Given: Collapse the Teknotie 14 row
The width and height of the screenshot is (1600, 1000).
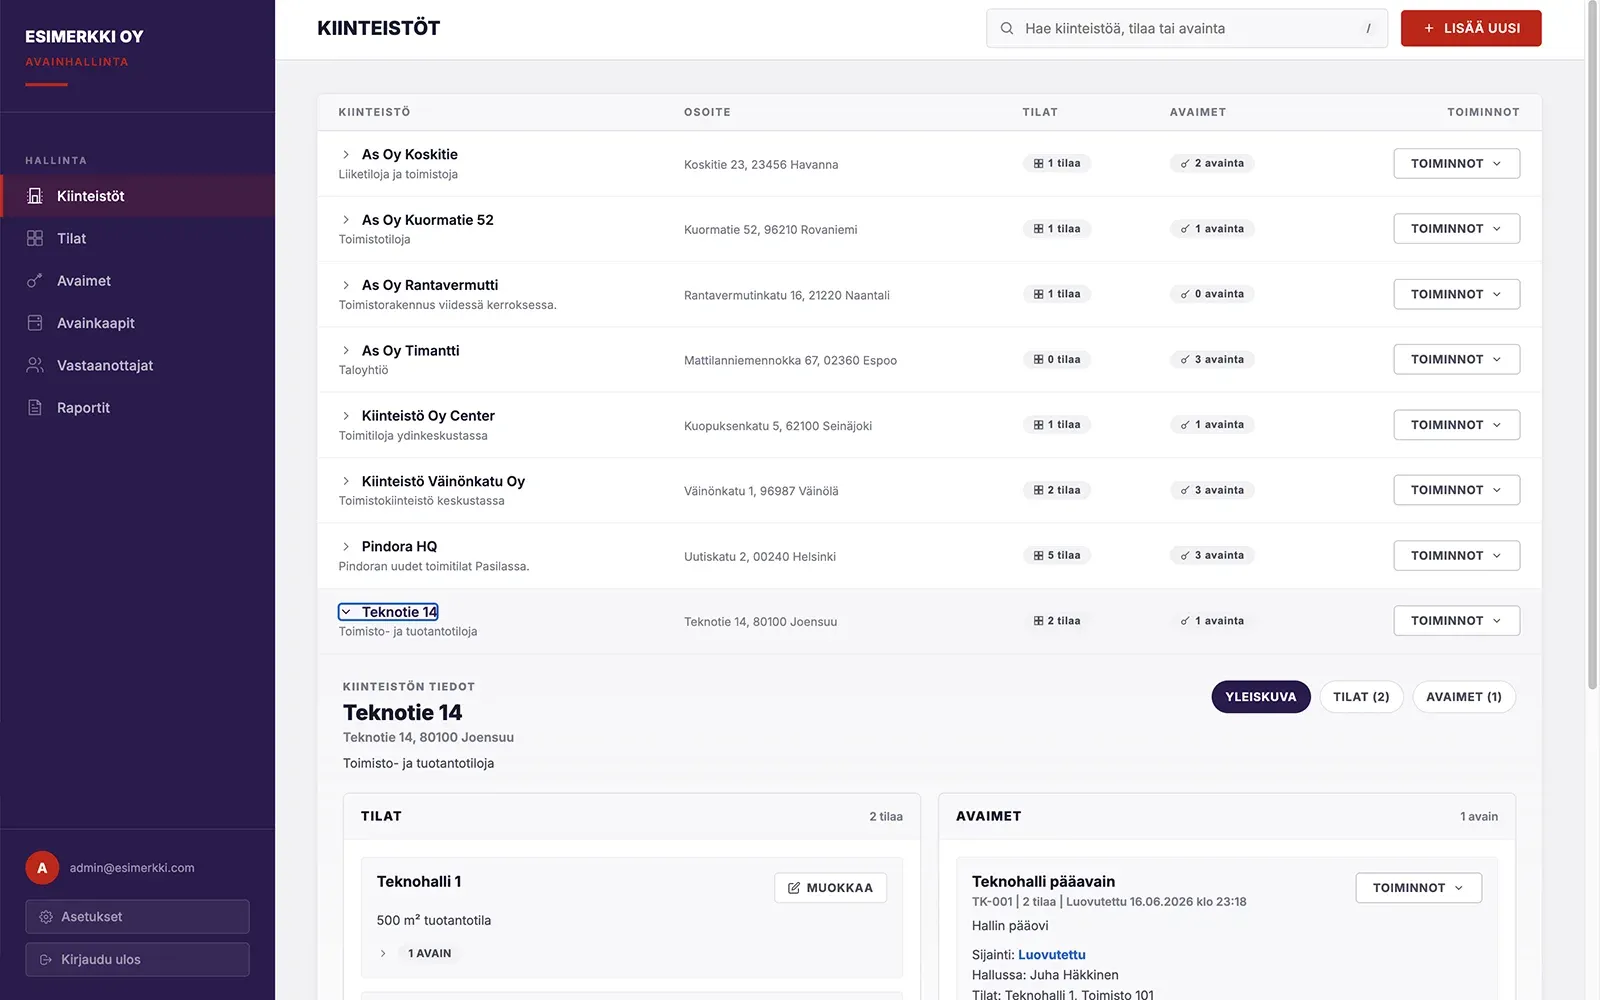Looking at the screenshot, I should click(x=346, y=612).
